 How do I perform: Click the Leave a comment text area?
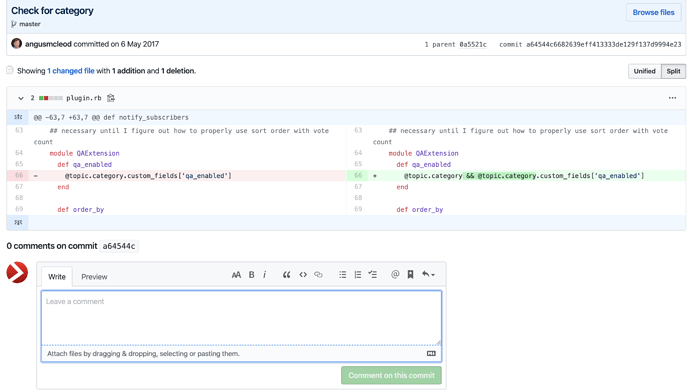[x=241, y=317]
